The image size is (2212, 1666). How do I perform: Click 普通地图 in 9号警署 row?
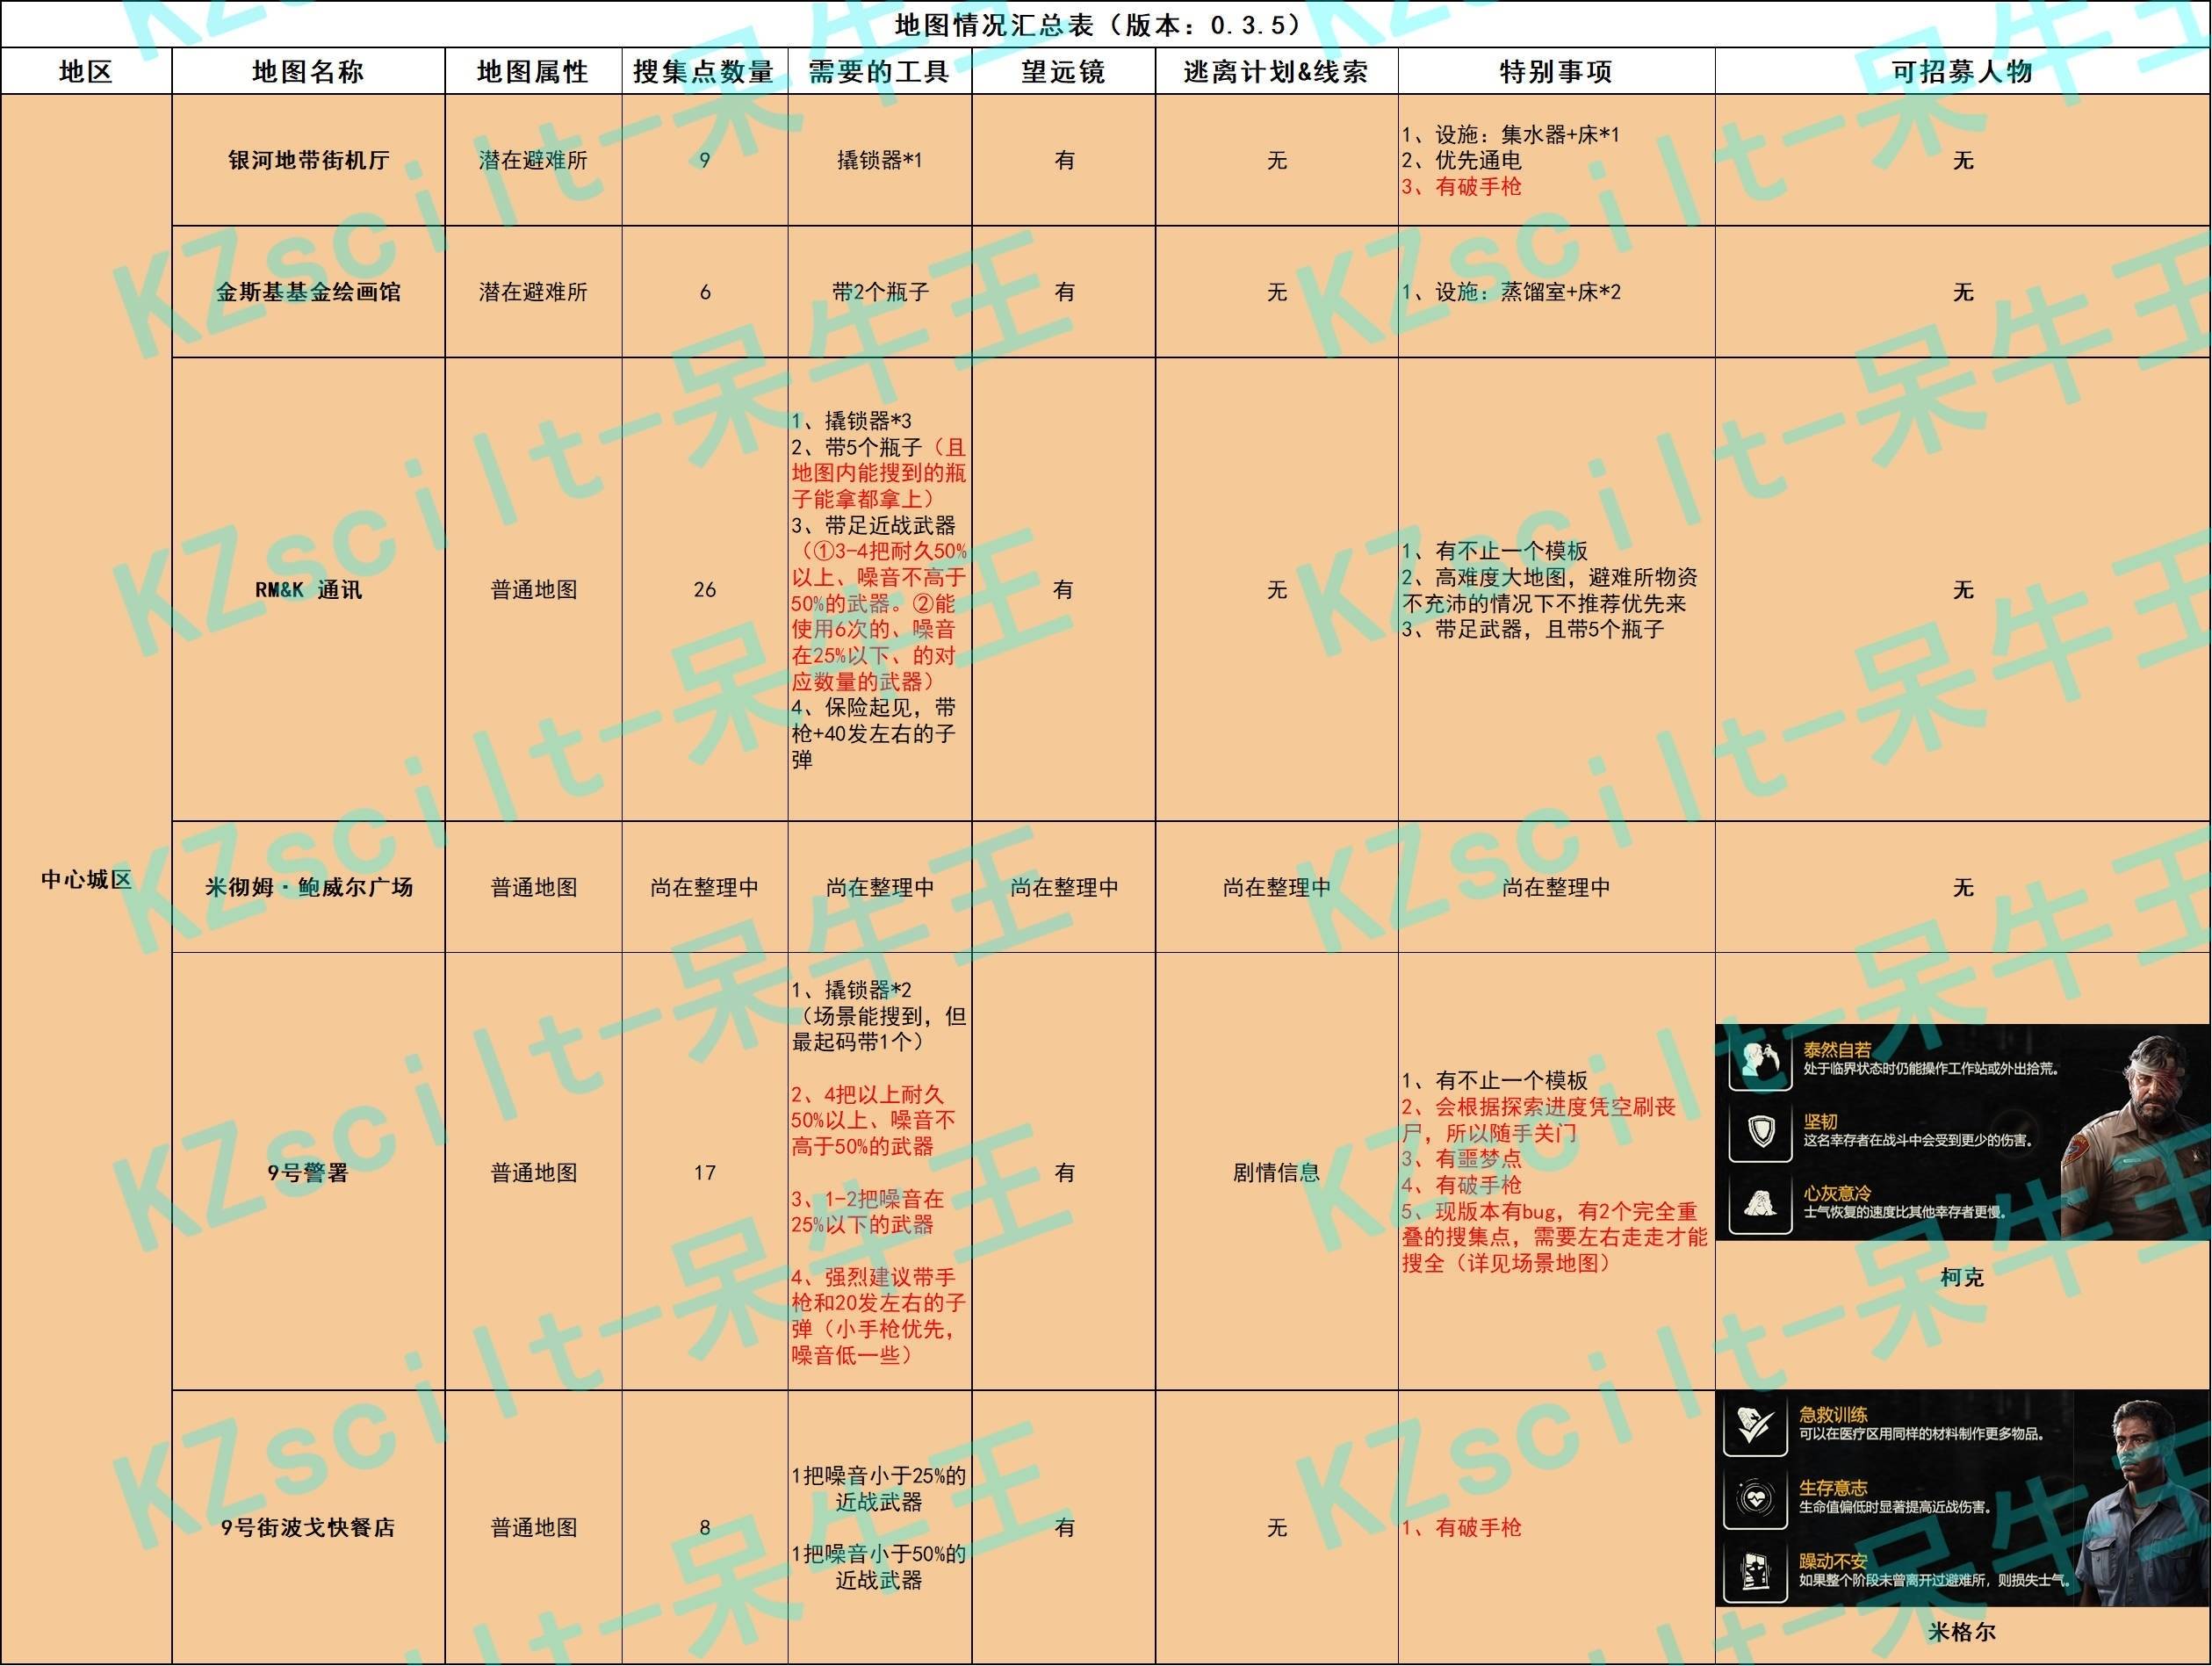(x=533, y=1172)
